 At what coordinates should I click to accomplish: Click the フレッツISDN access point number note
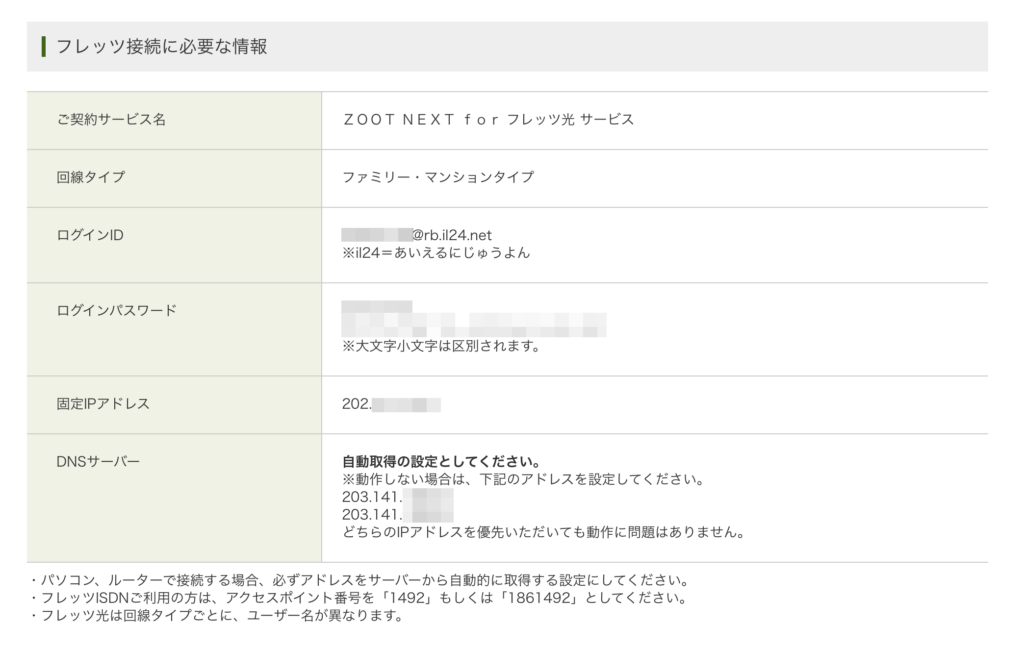coord(359,598)
